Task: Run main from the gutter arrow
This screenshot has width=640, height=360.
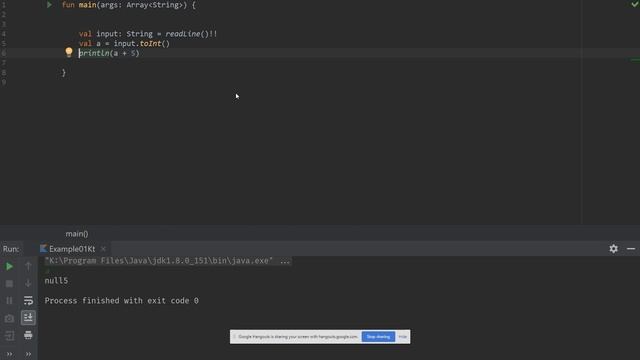Action: [49, 5]
